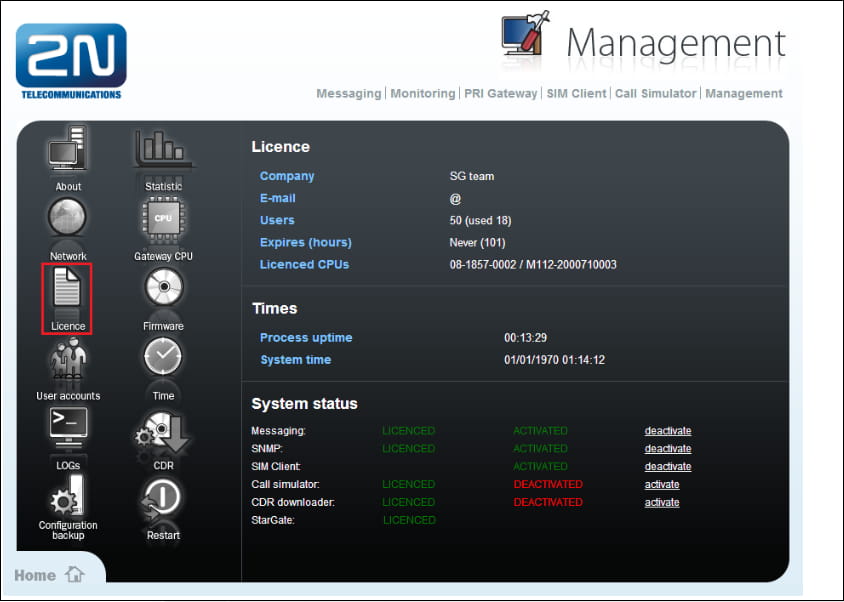
Task: Open the Call Simulator menu item
Action: (656, 94)
